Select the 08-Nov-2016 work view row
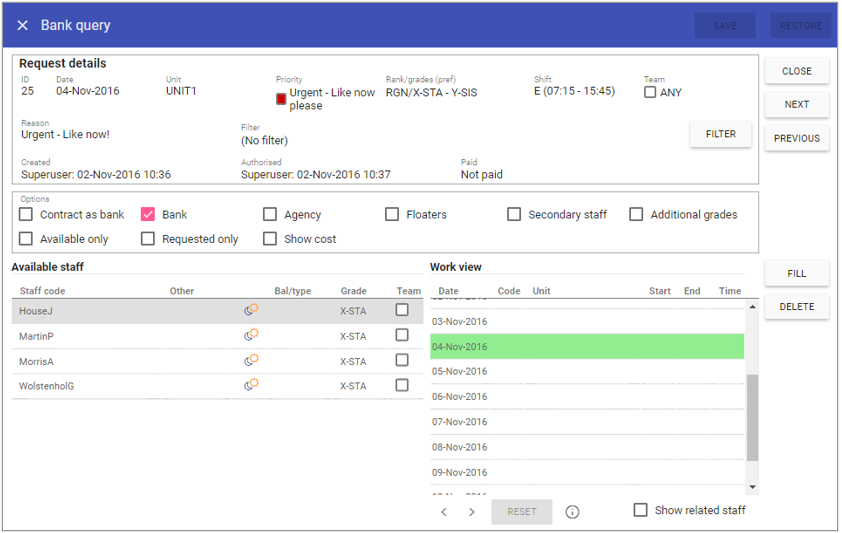The height and width of the screenshot is (533, 842). (587, 447)
